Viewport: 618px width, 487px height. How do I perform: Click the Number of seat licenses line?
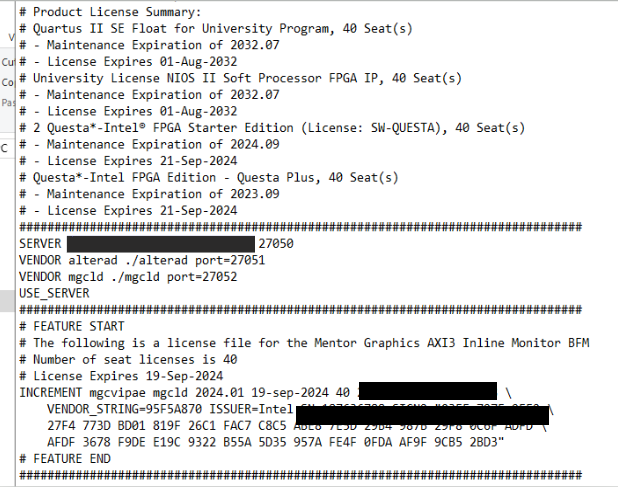(x=128, y=359)
